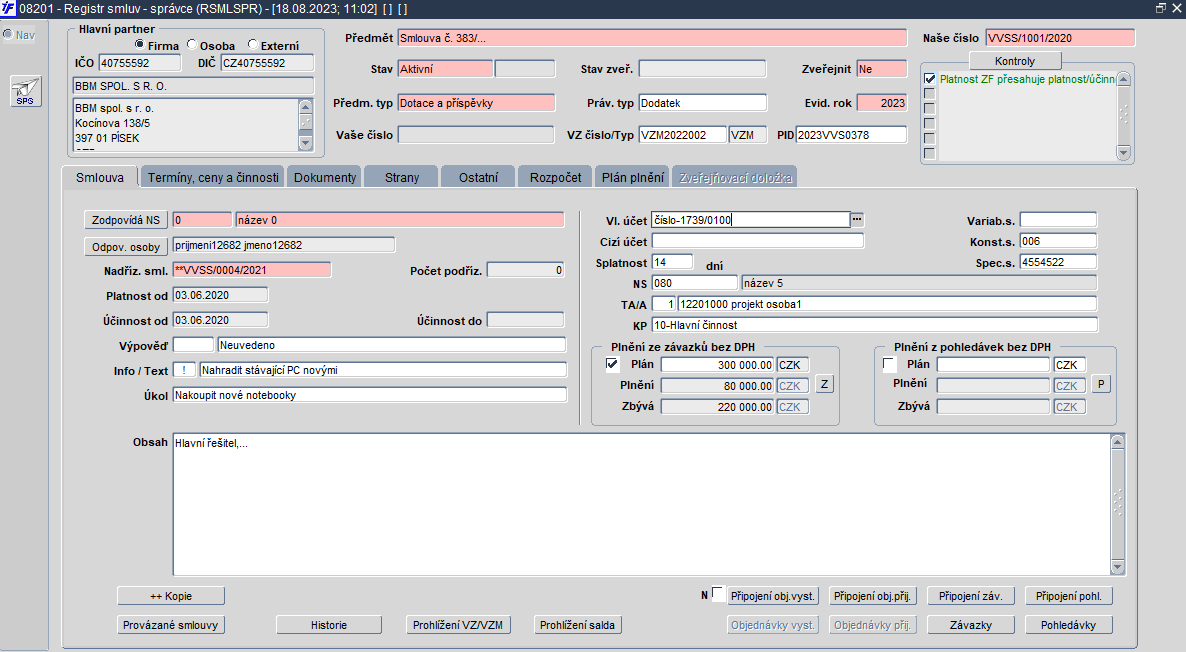Click the Z button next to Plnění

(824, 384)
